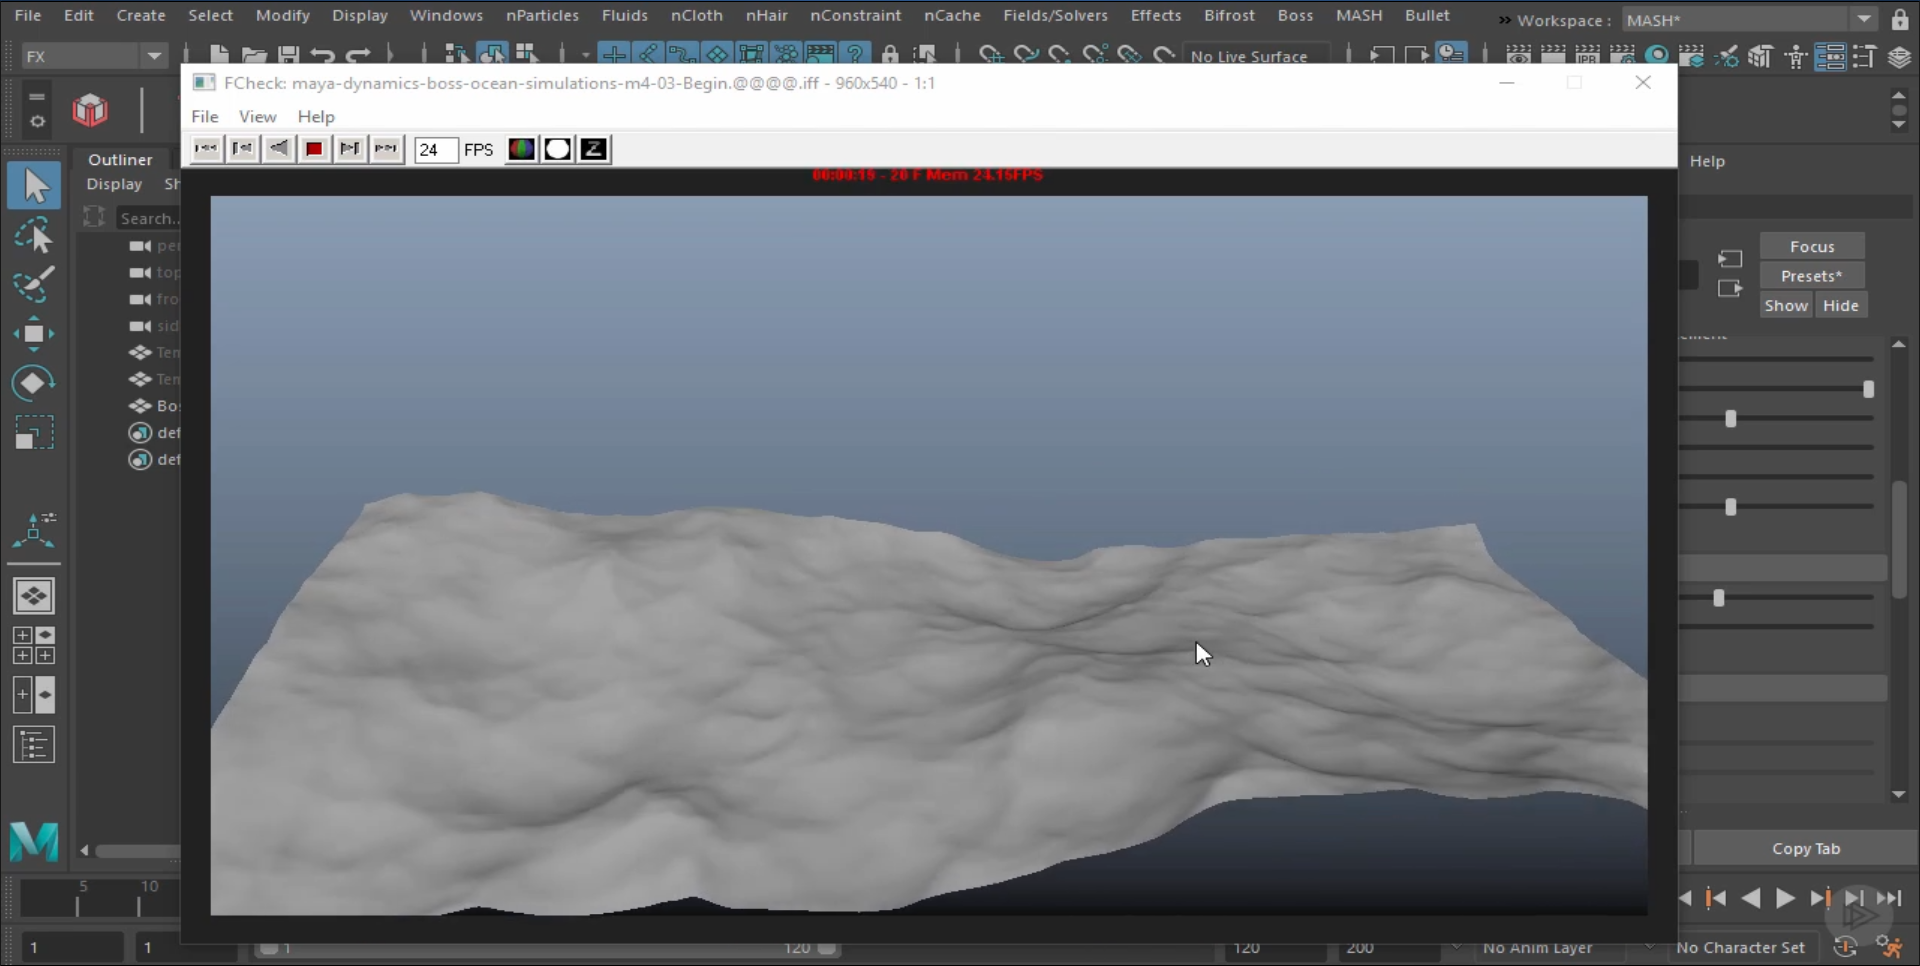Toggle the Channel Box layer editor icon
The image size is (1920, 966).
point(1900,57)
